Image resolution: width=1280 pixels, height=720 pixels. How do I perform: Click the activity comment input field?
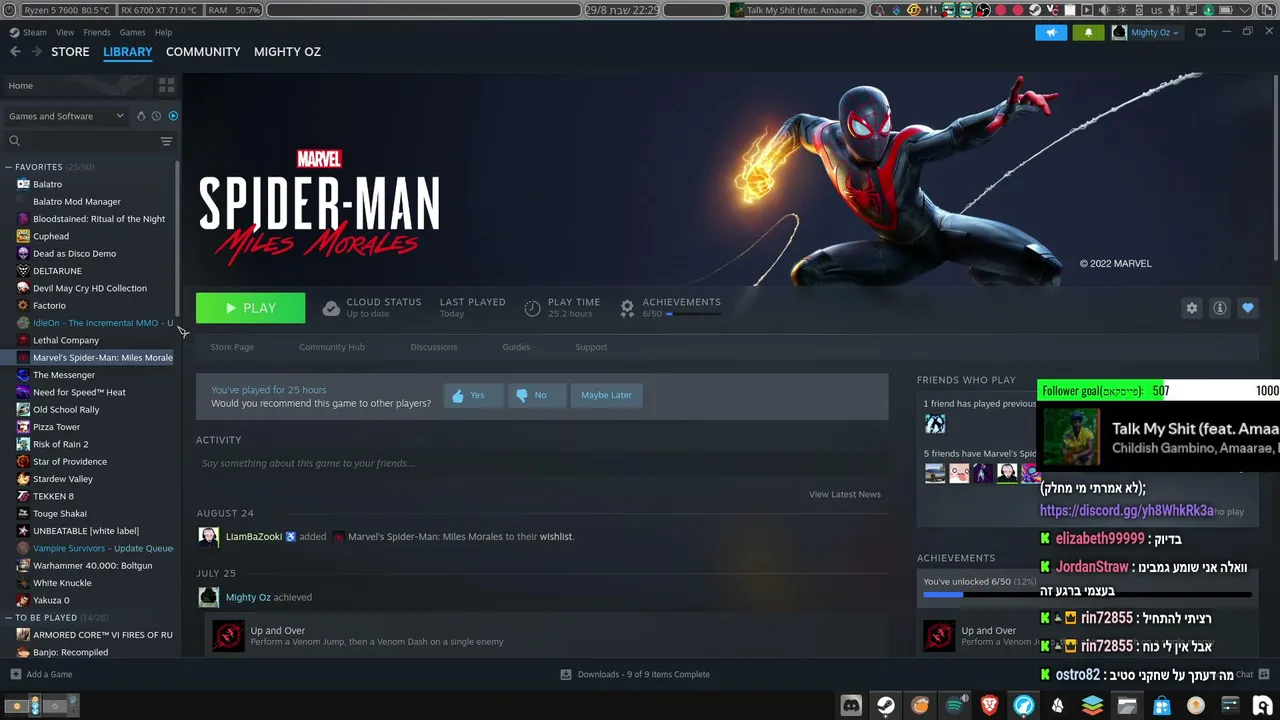(542, 463)
